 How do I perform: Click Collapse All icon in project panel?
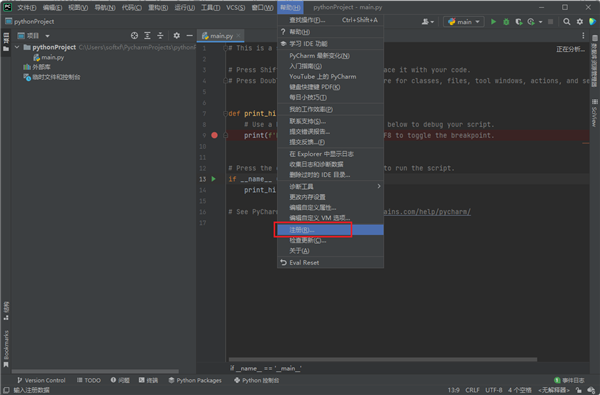pyautogui.click(x=160, y=36)
